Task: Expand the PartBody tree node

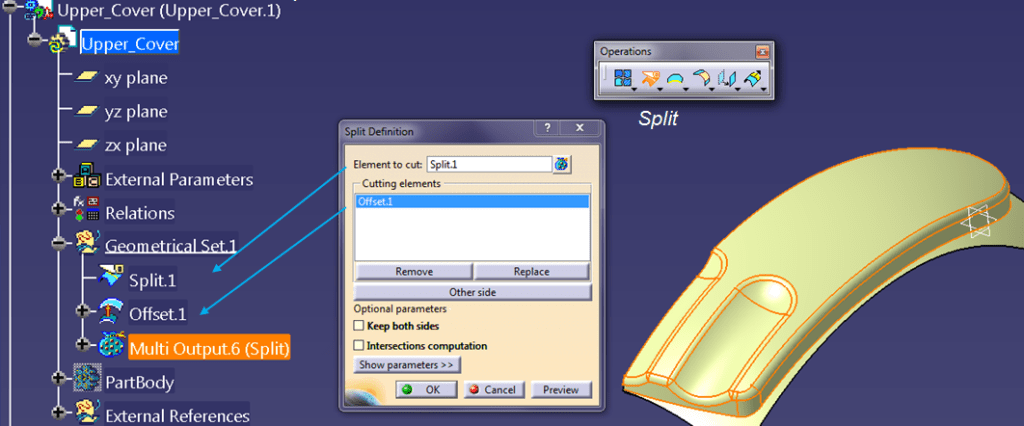Action: pos(60,380)
